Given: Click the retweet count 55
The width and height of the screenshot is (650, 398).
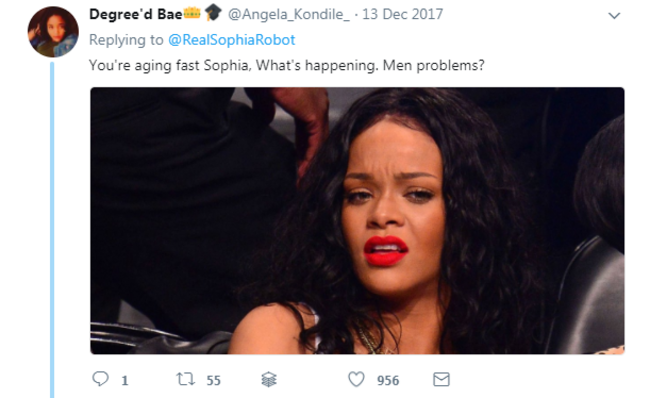Looking at the screenshot, I should (x=213, y=380).
